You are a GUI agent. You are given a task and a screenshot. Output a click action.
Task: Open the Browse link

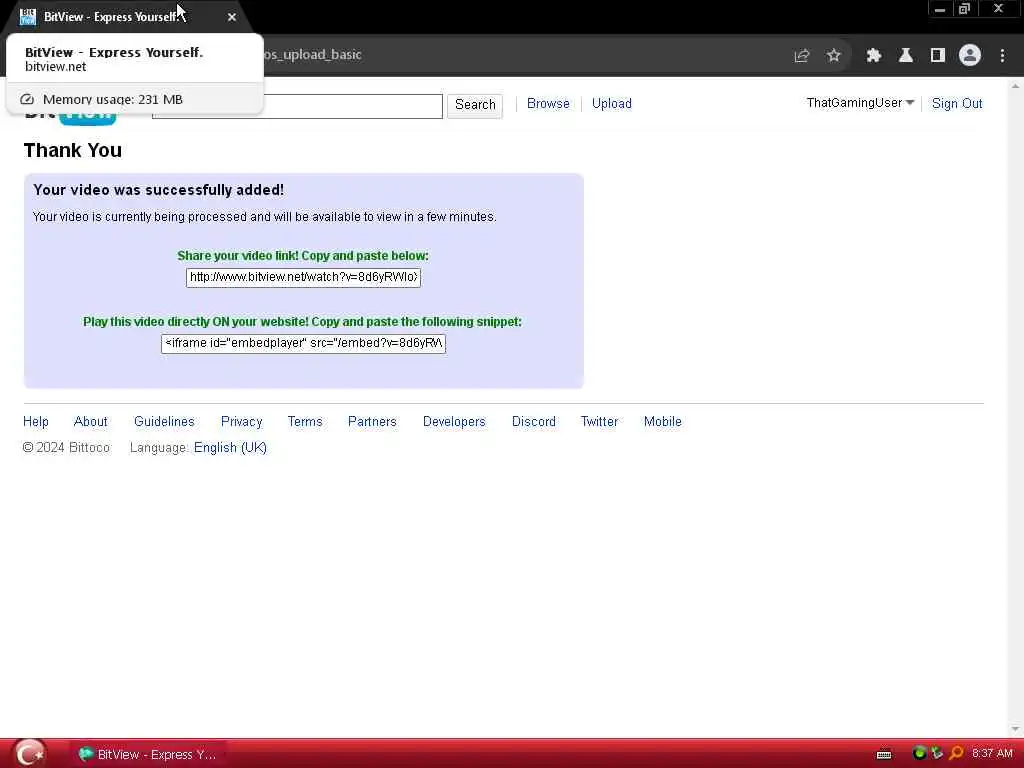(548, 103)
